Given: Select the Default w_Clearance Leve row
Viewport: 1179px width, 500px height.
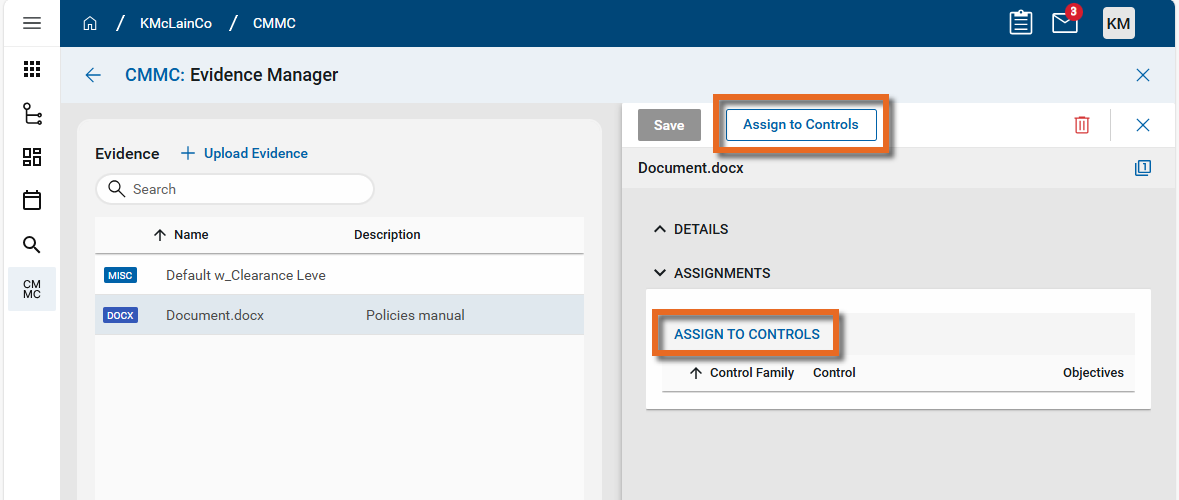Looking at the screenshot, I should (x=246, y=275).
